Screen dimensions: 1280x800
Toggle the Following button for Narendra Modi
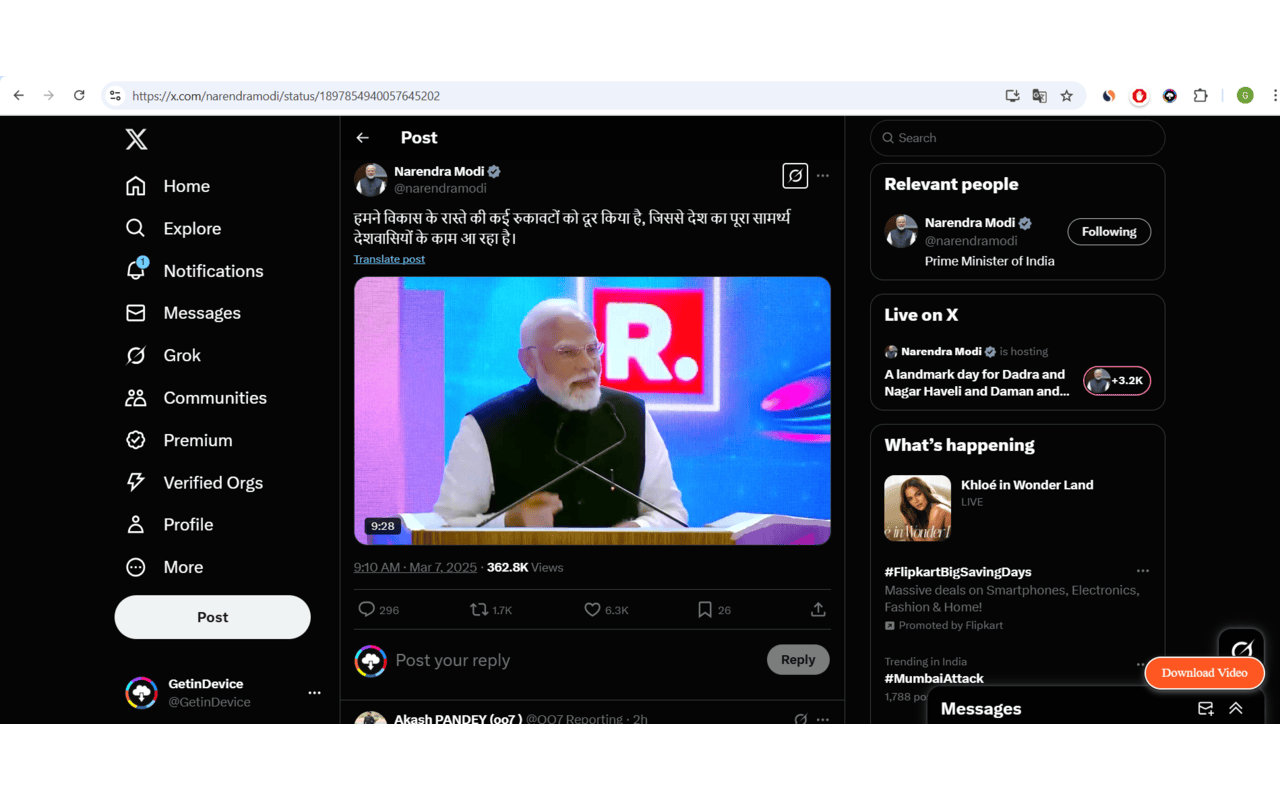[x=1109, y=232]
